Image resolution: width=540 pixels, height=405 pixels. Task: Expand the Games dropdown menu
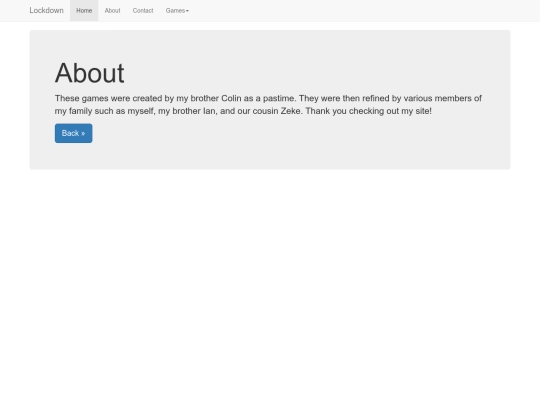tap(177, 11)
